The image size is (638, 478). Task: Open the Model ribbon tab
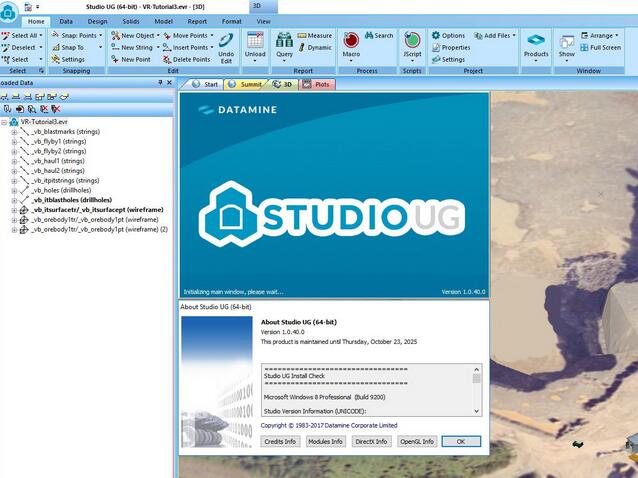[164, 22]
